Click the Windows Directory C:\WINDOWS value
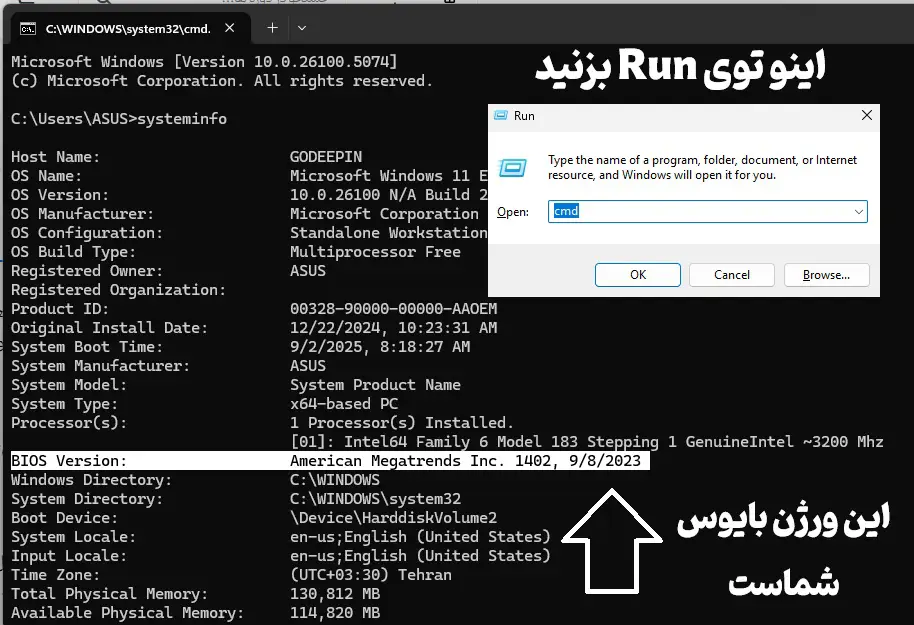The width and height of the screenshot is (914, 625). (335, 480)
